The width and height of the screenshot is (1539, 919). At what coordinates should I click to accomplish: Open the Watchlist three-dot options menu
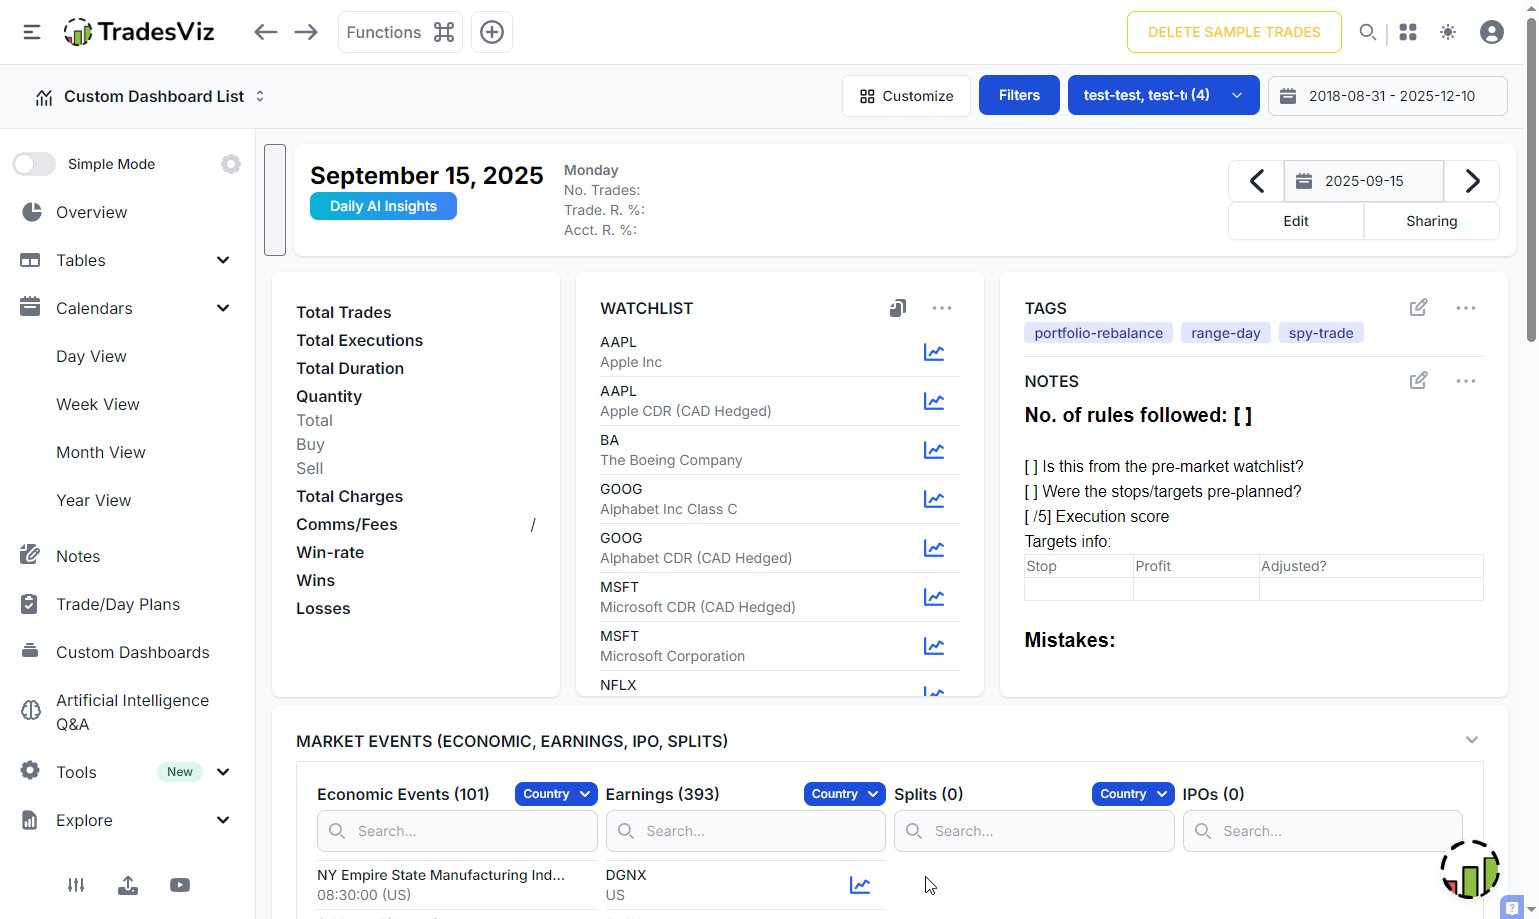tap(942, 308)
